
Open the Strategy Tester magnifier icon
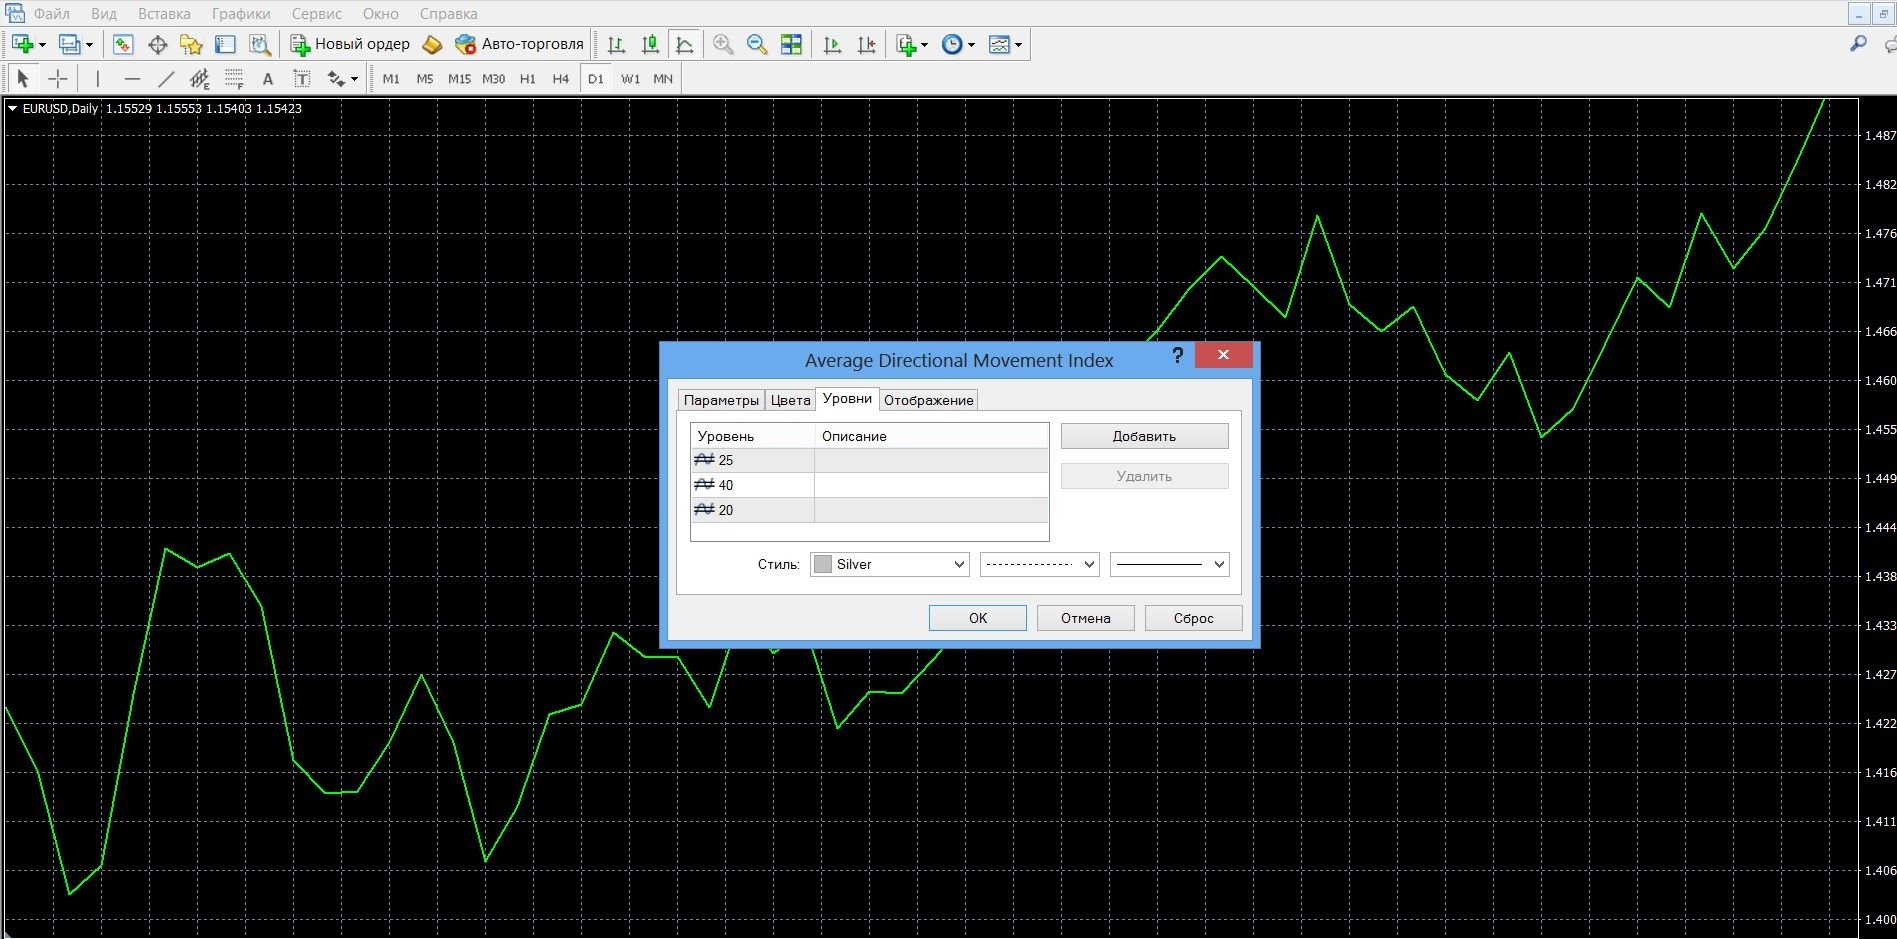tap(259, 44)
